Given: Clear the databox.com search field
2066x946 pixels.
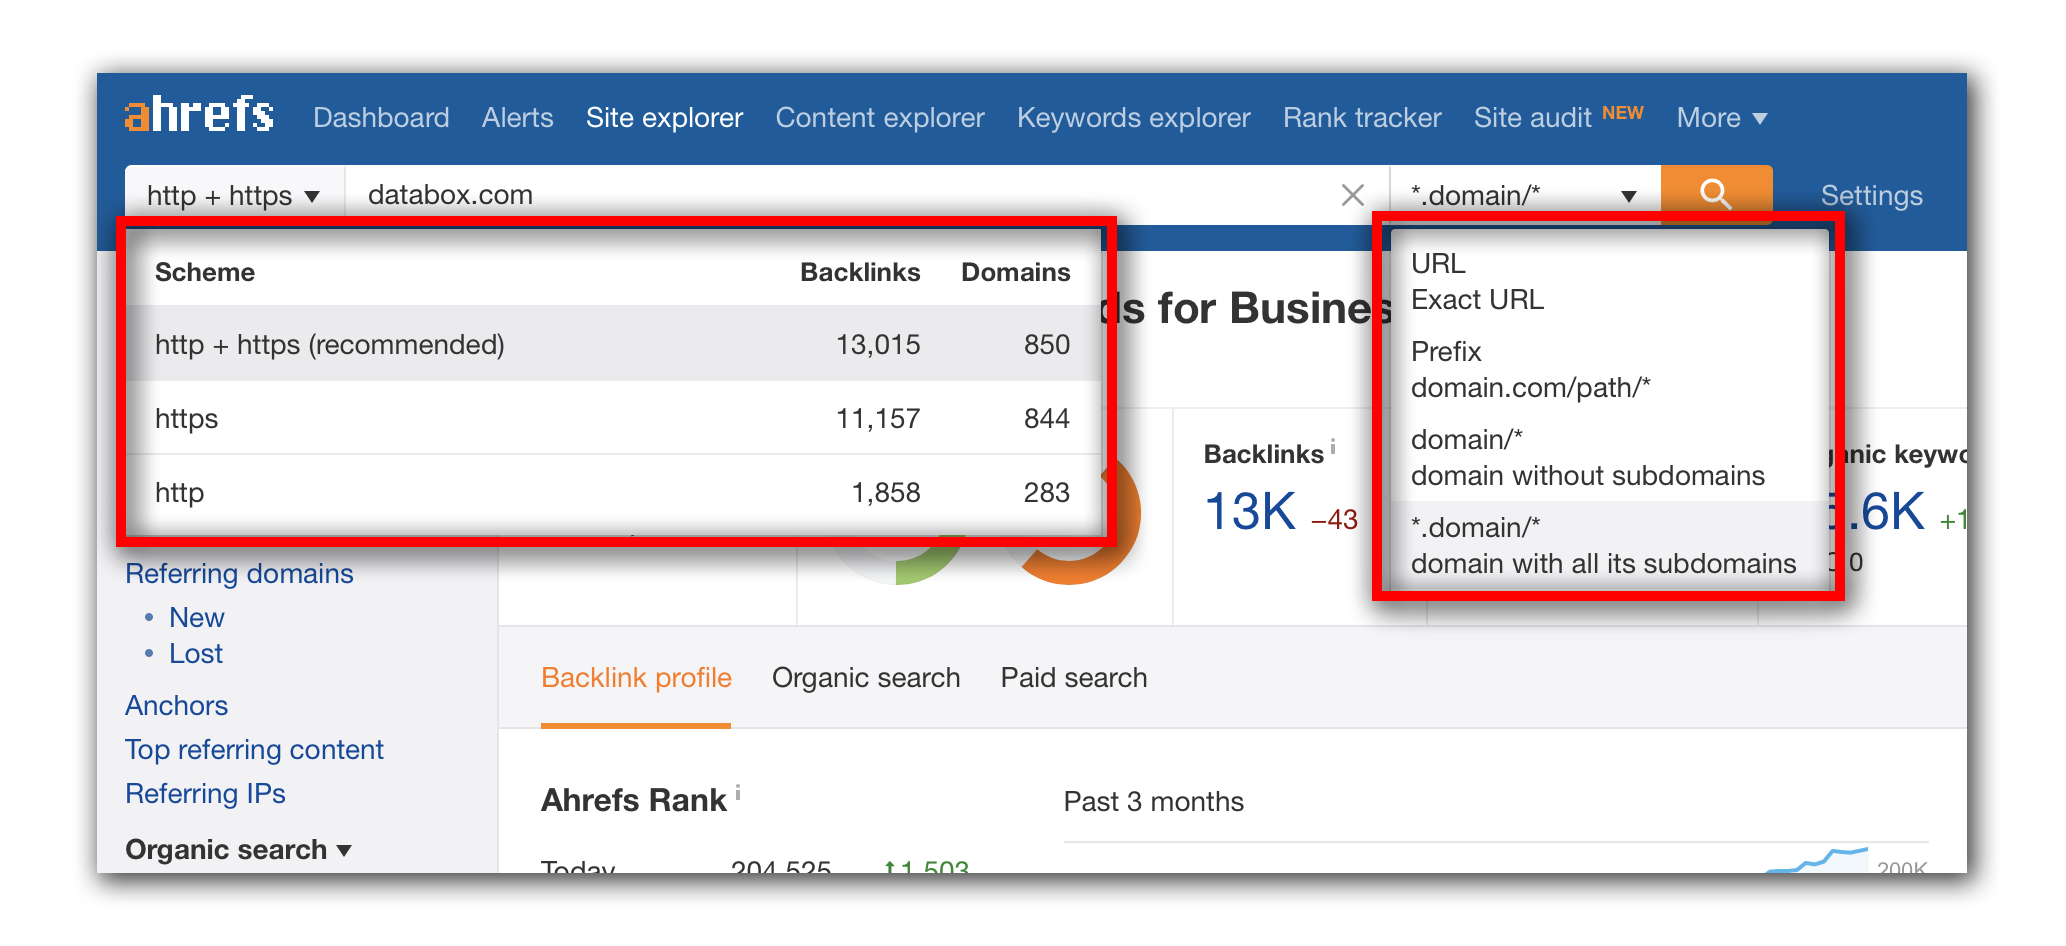Looking at the screenshot, I should [1352, 195].
